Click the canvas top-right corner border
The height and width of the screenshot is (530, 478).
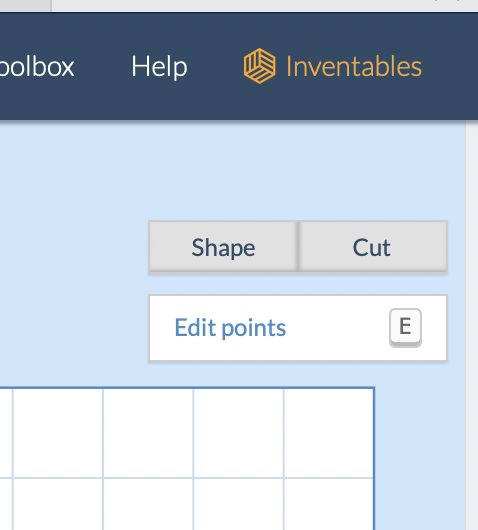pos(374,388)
